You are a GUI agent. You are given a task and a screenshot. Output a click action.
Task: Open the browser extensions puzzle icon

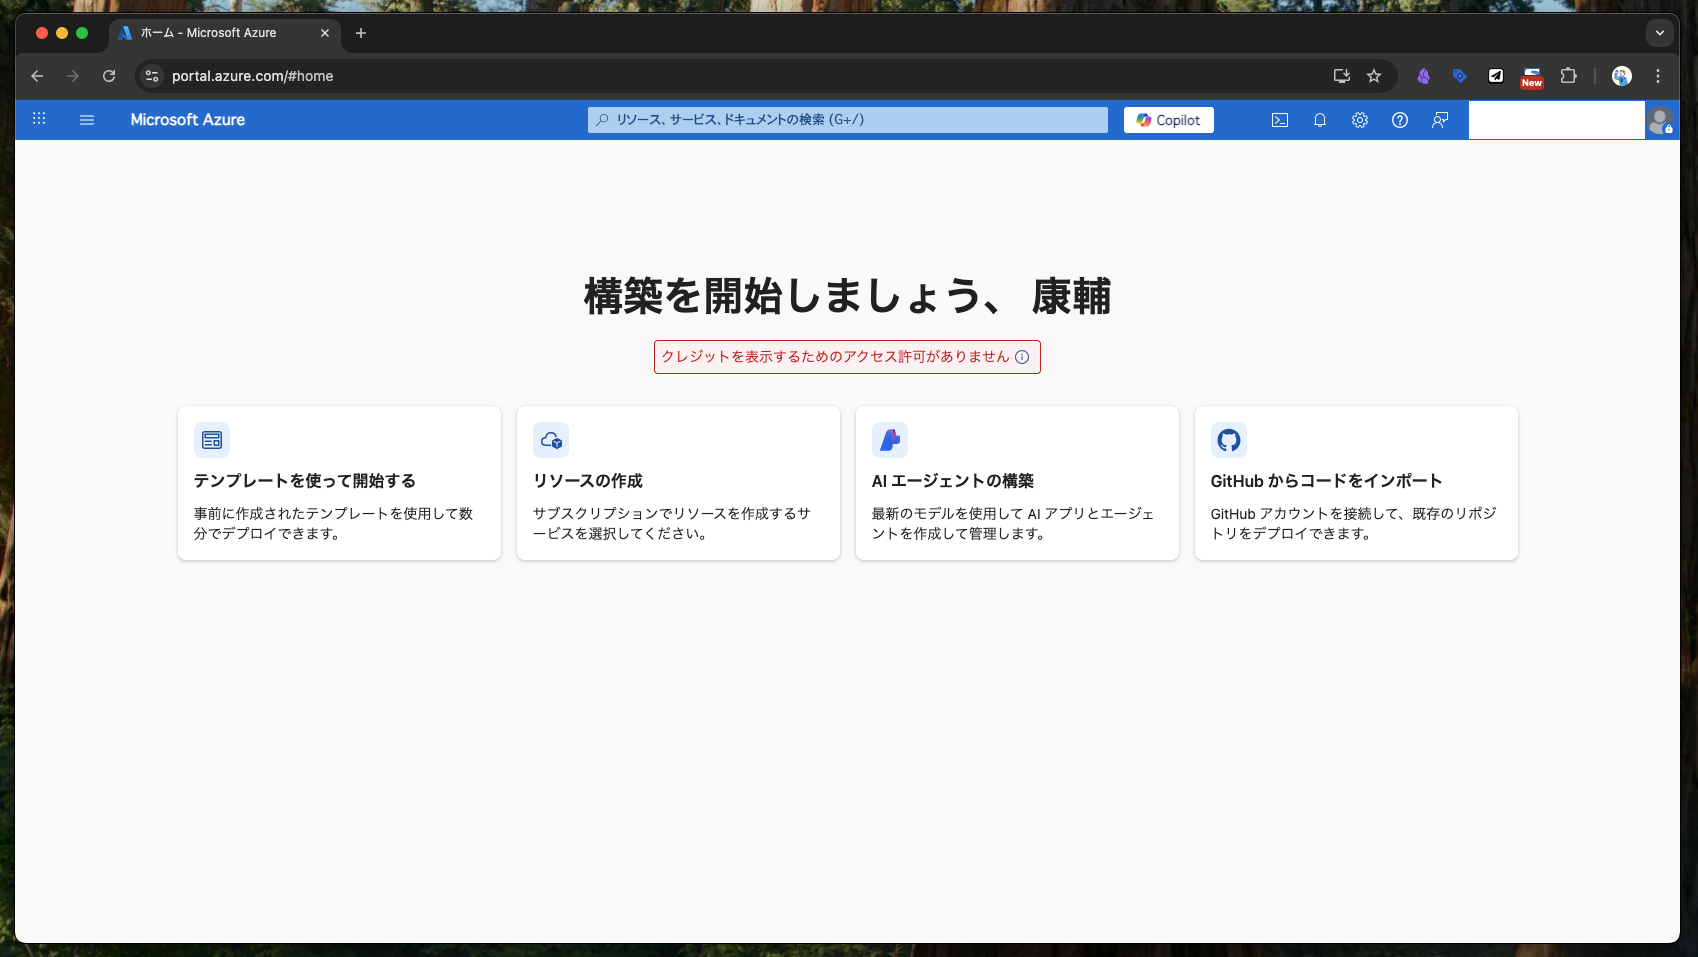1568,76
